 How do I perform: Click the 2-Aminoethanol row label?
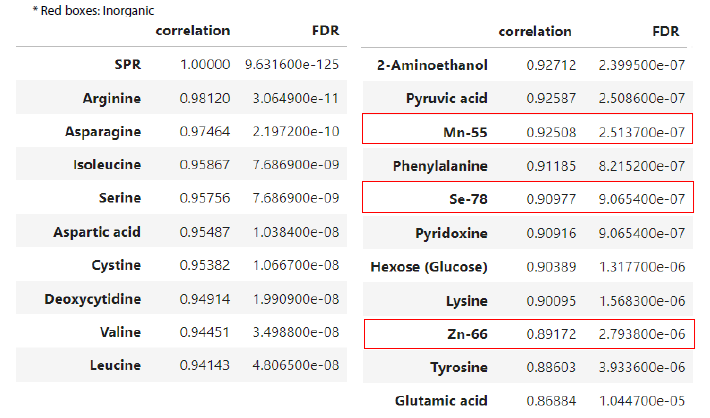coord(433,65)
